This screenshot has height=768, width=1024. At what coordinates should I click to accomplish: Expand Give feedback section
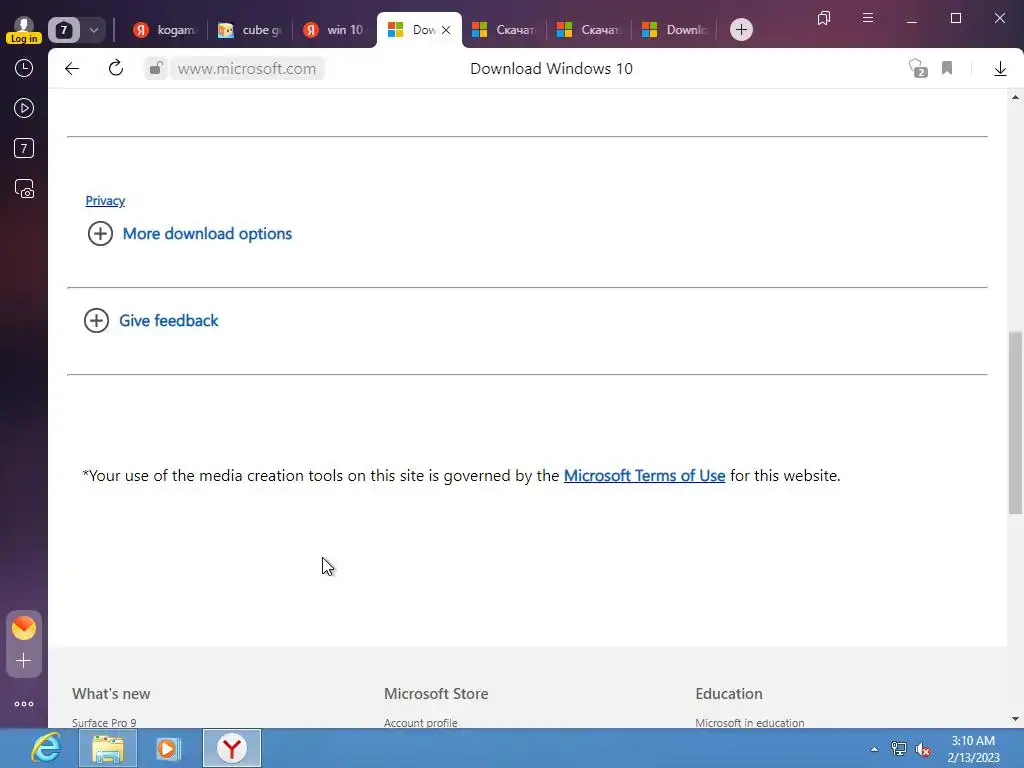pos(151,321)
